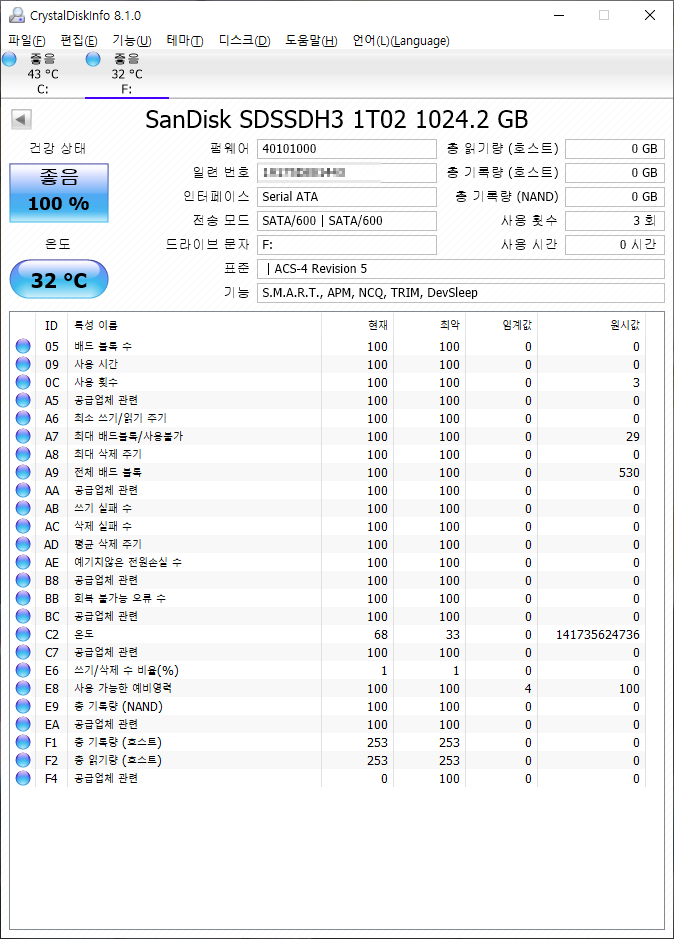The height and width of the screenshot is (939, 674).
Task: Click status orb for ID F1 row
Action: click(x=23, y=742)
